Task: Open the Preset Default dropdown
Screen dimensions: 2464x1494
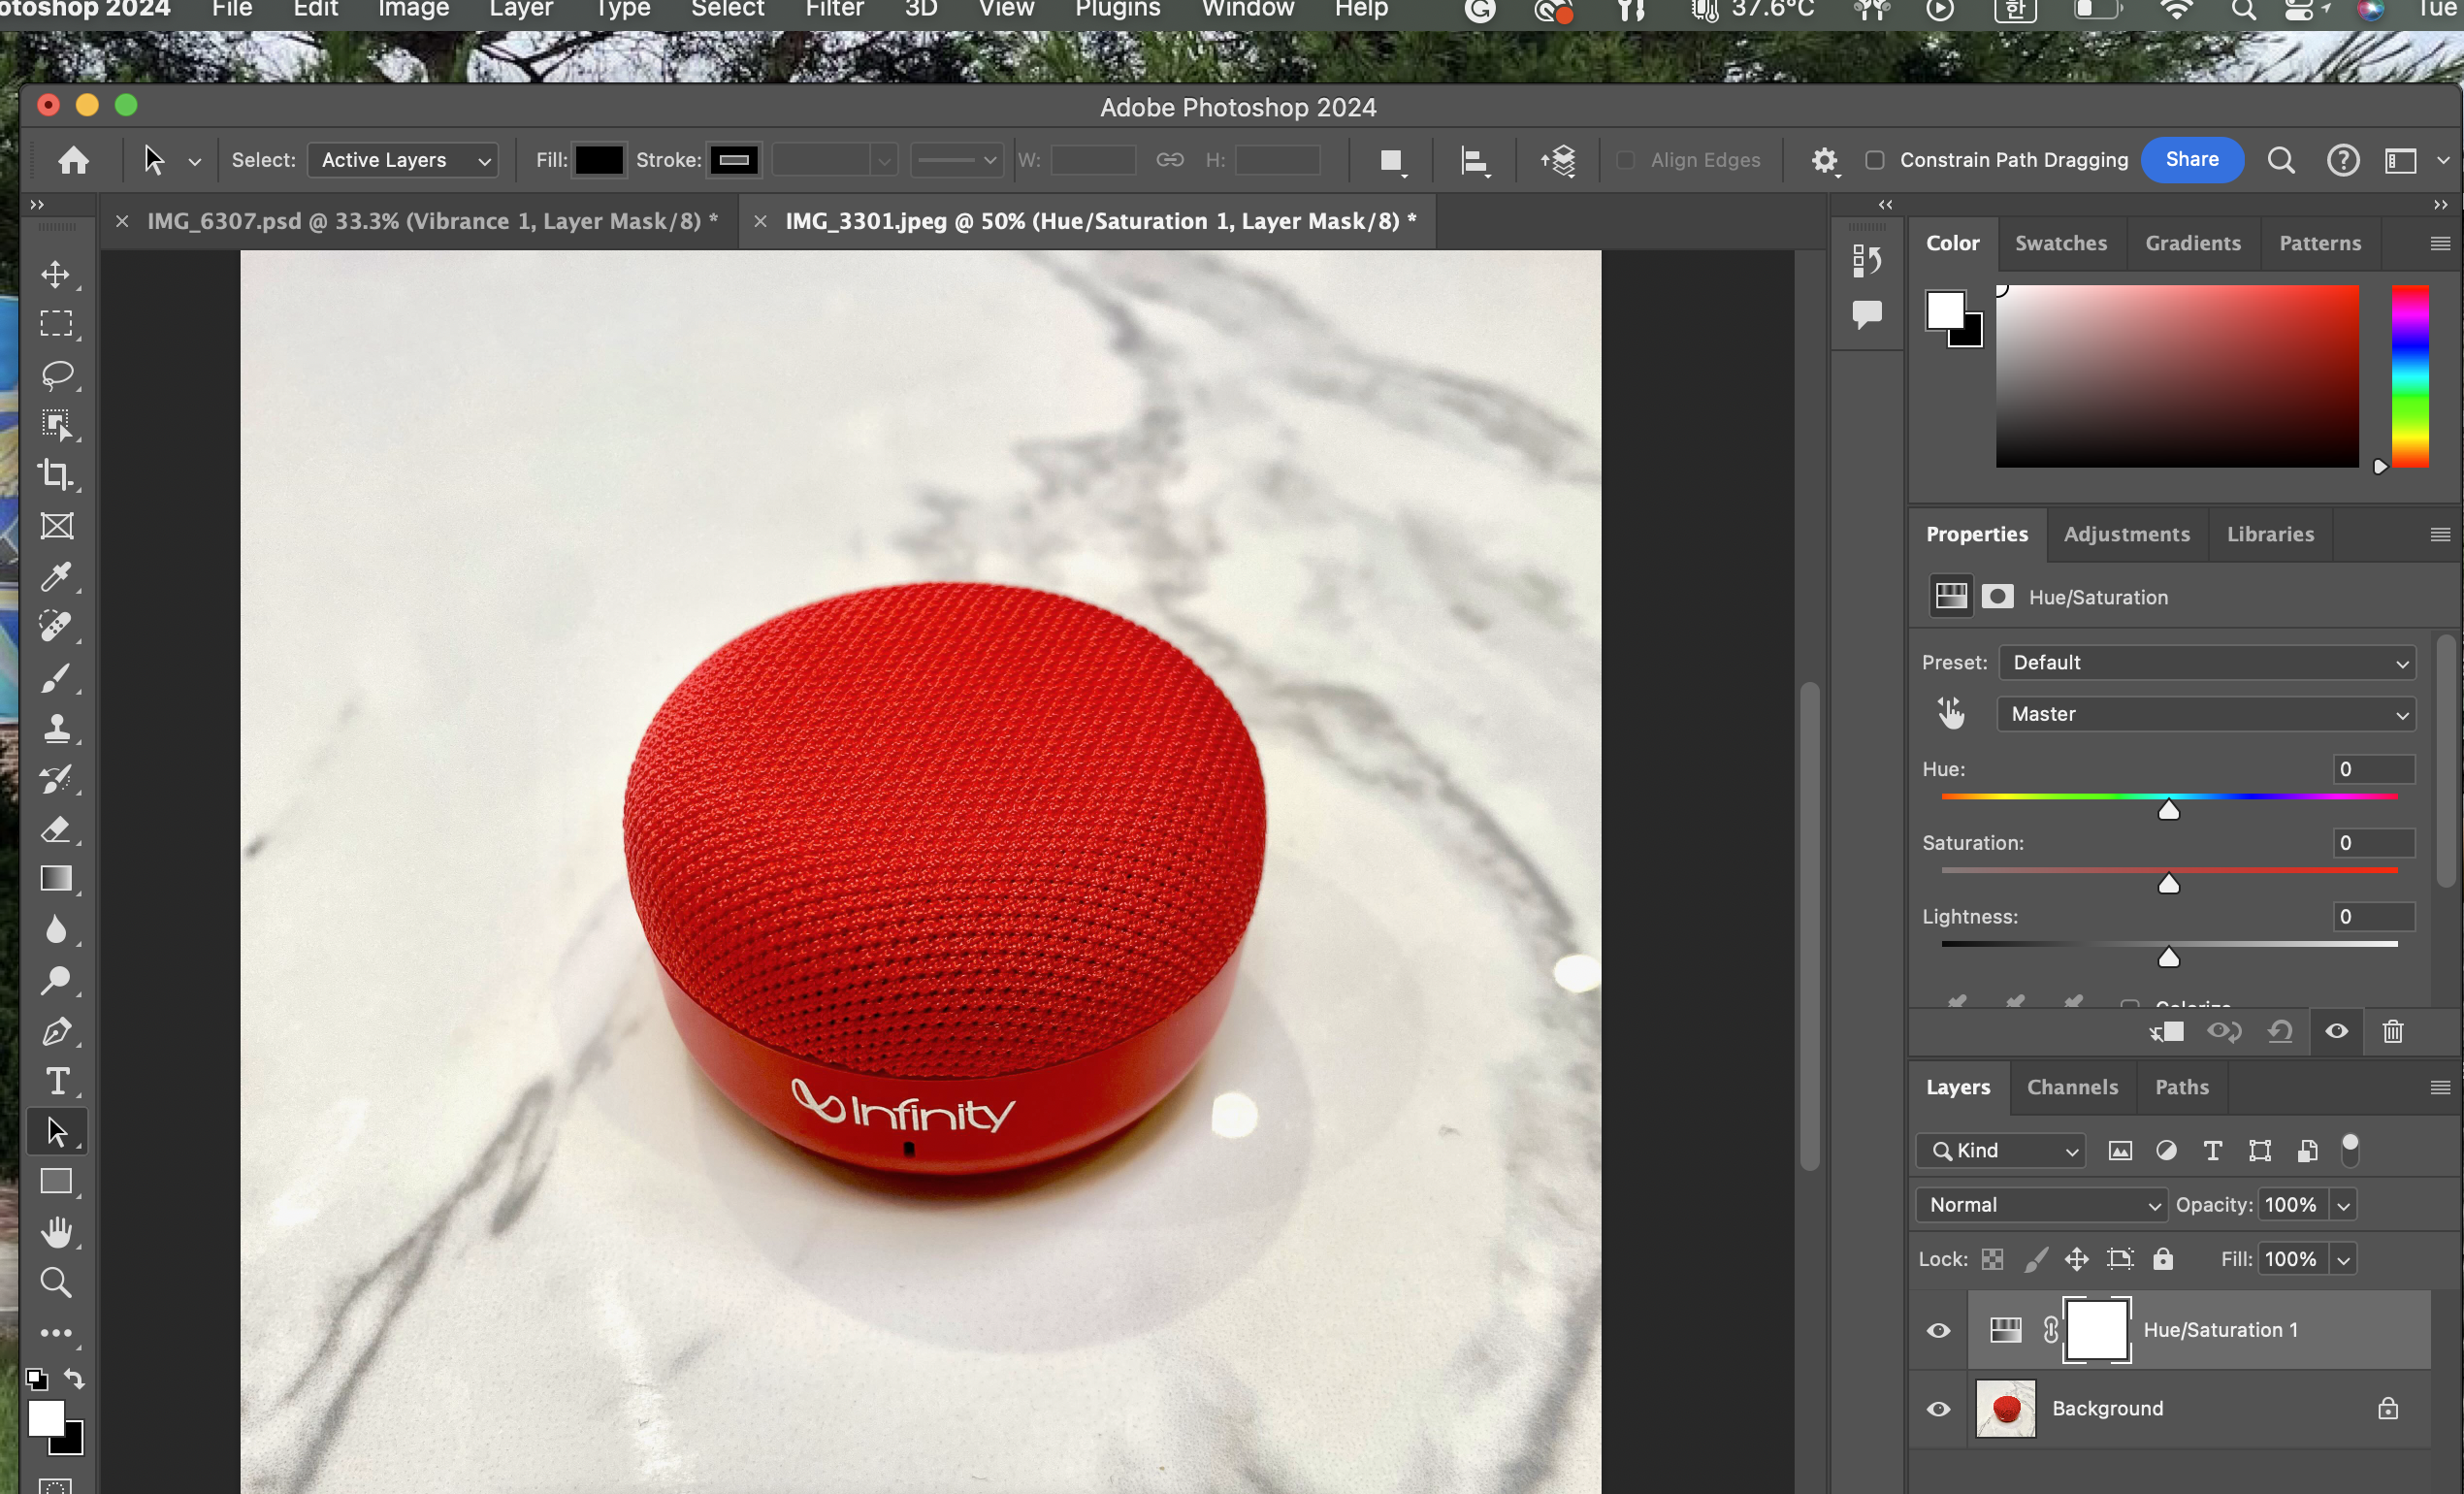Action: tap(2206, 662)
